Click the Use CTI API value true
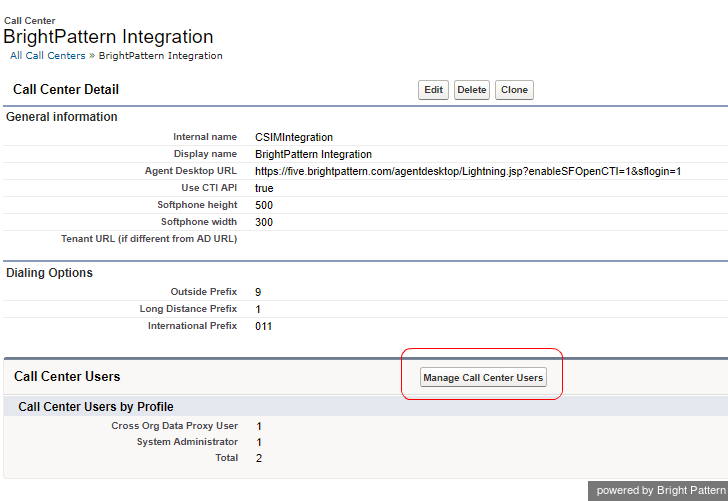The width and height of the screenshot is (728, 501). click(264, 188)
